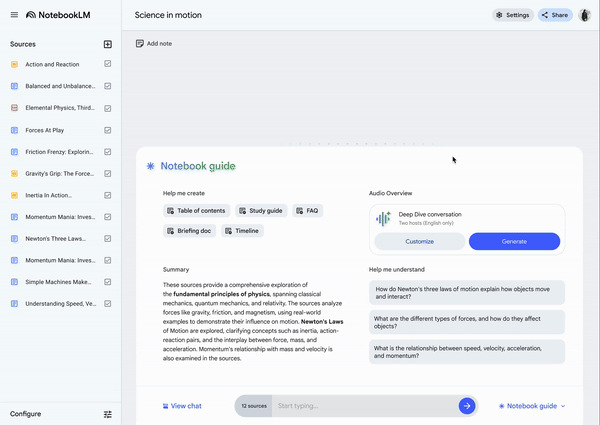Add a new source with plus icon

click(x=108, y=44)
